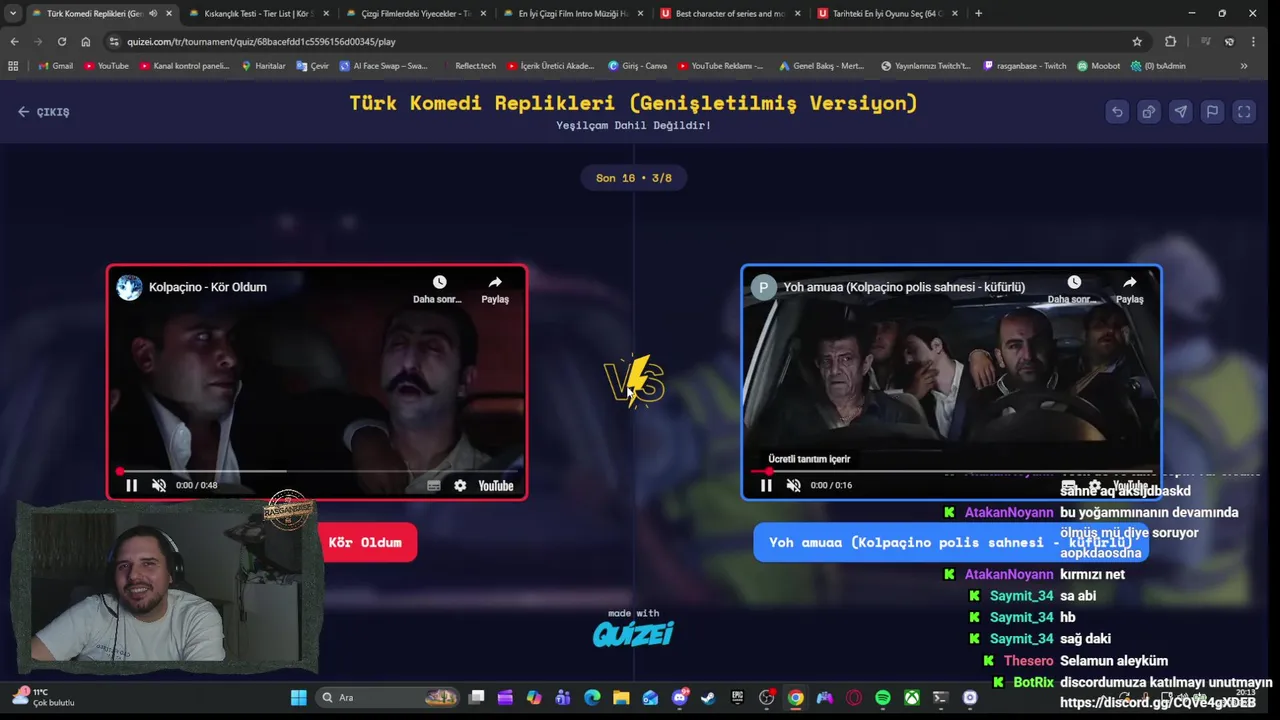Vote for the red Kör Oldum button

365,542
